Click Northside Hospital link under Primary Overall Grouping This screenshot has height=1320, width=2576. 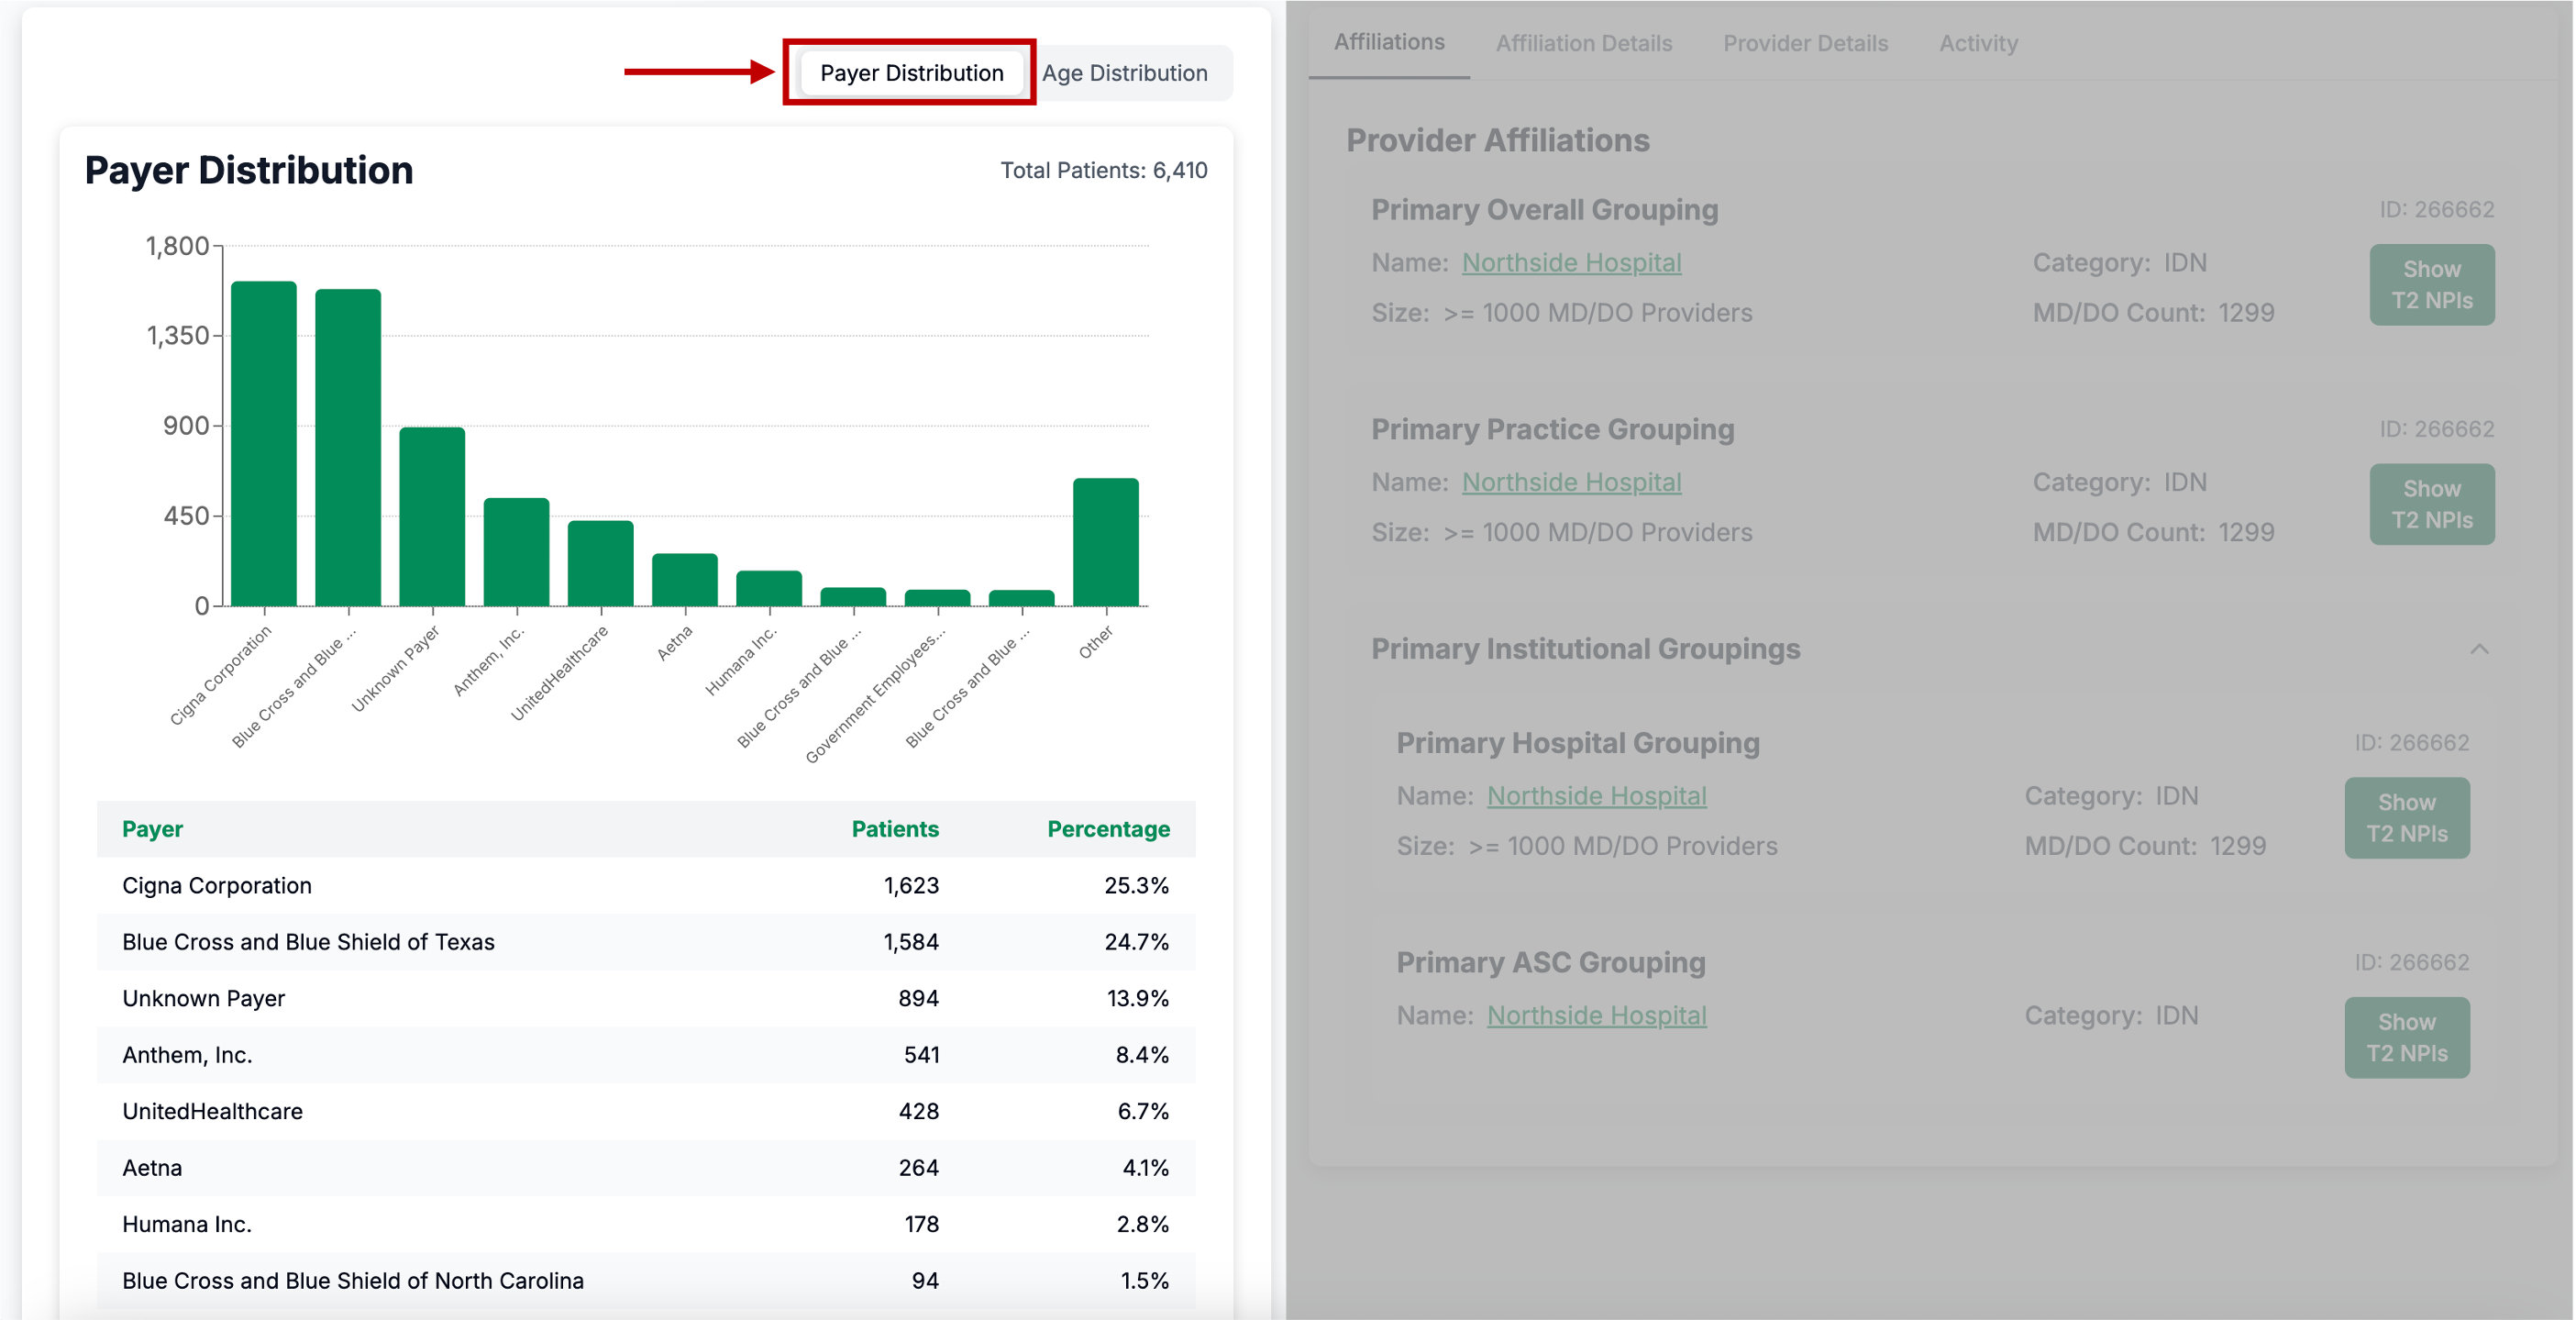click(x=1570, y=263)
